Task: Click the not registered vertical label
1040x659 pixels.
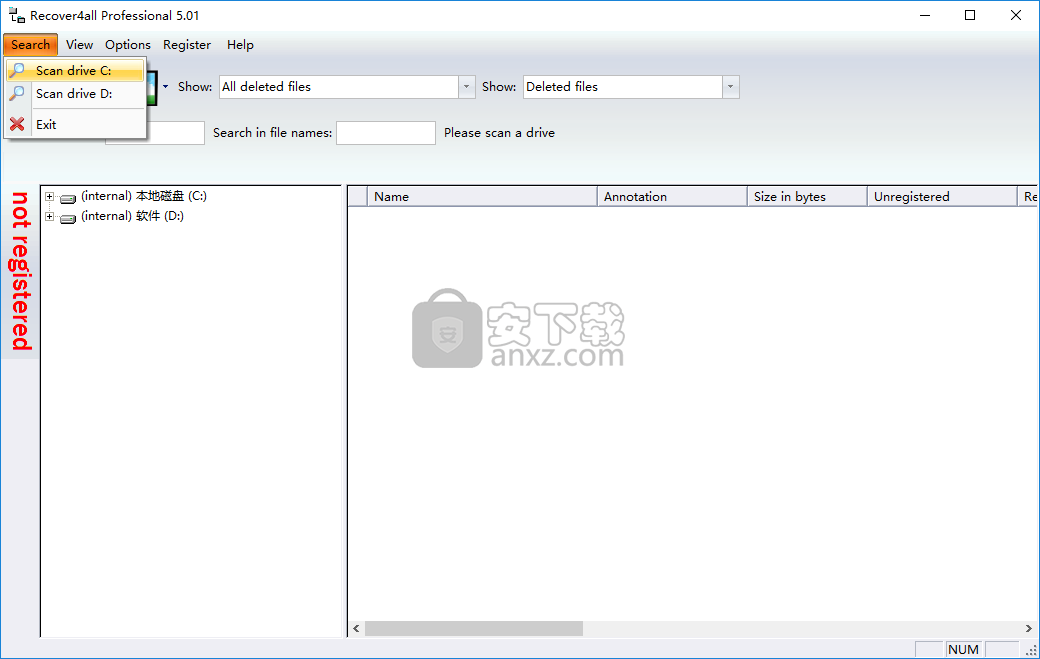Action: click(x=21, y=271)
